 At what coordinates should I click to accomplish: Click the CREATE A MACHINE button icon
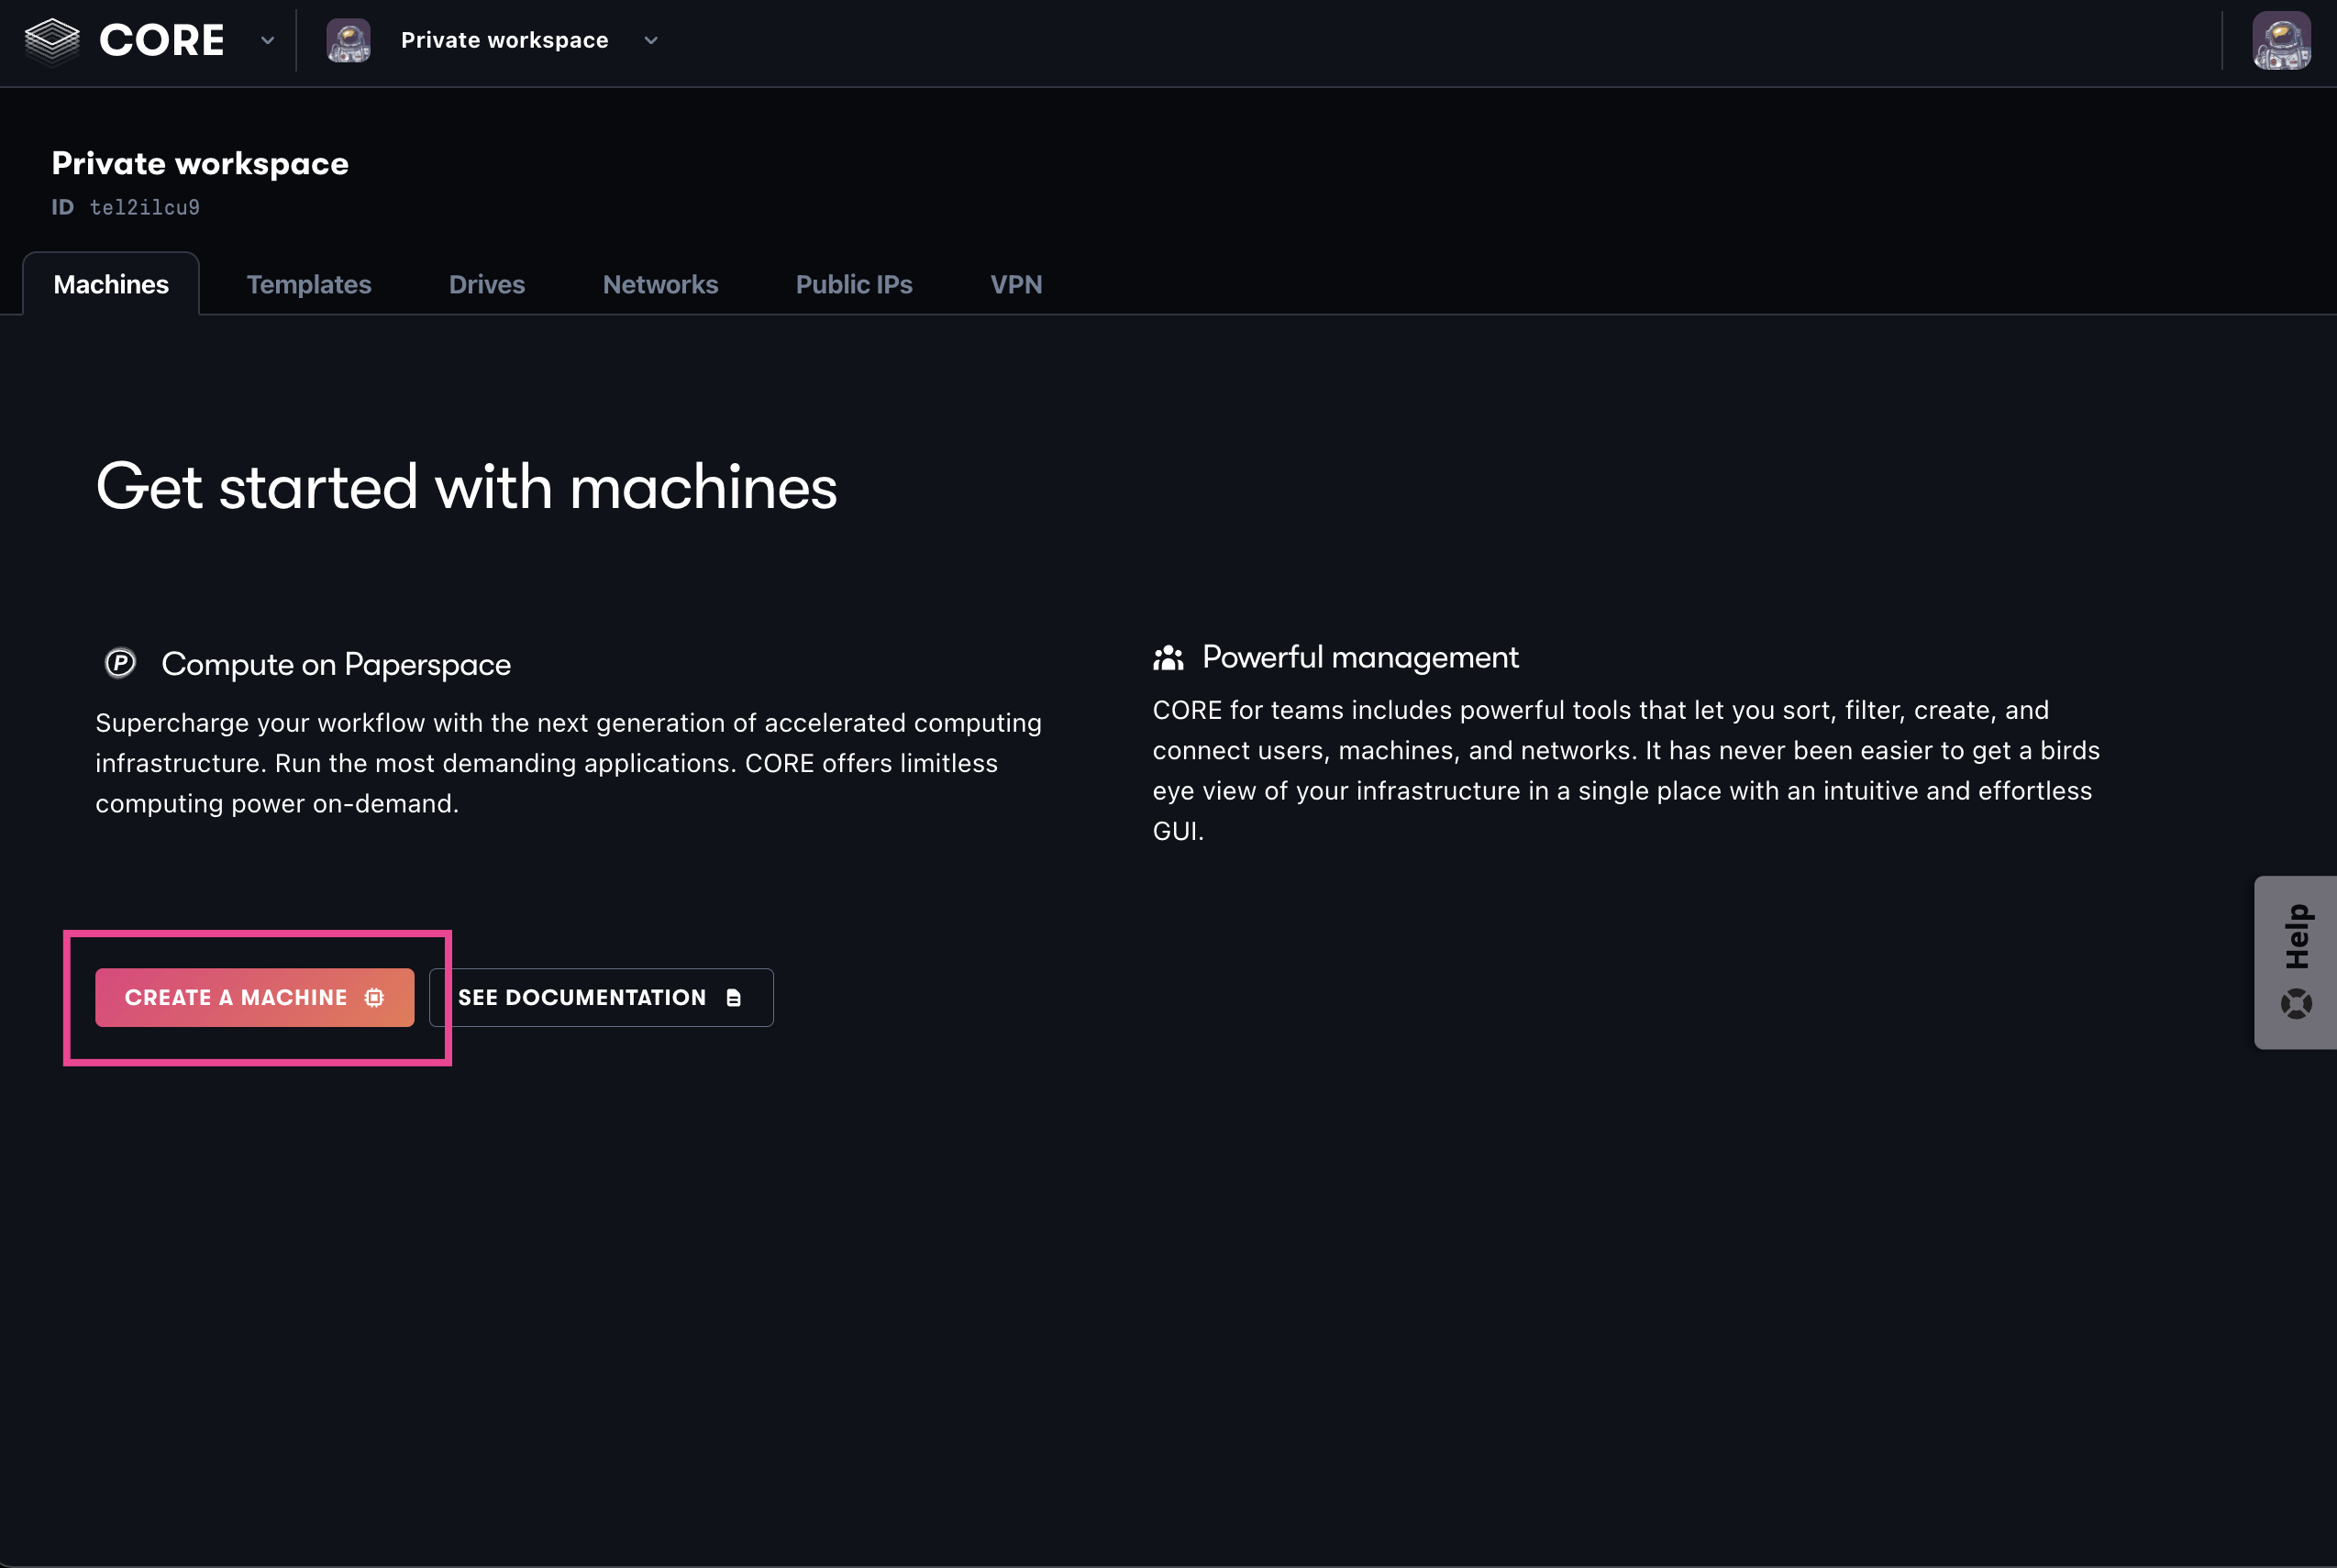[x=374, y=996]
